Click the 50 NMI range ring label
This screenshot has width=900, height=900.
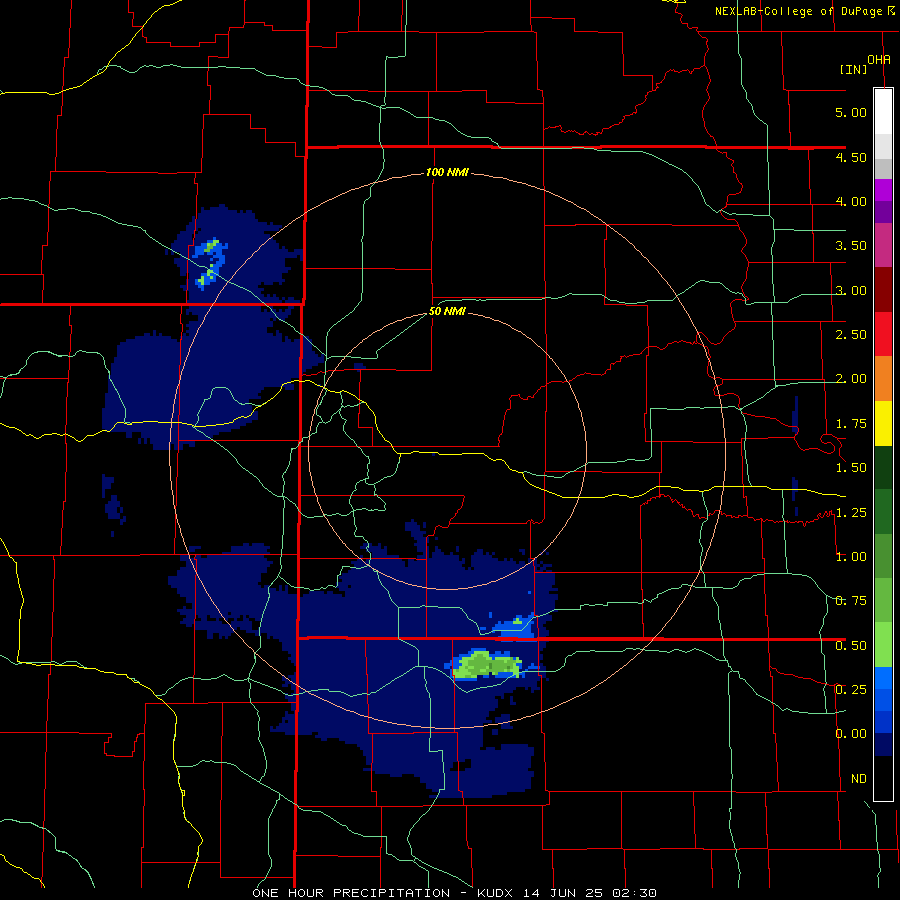pyautogui.click(x=447, y=312)
